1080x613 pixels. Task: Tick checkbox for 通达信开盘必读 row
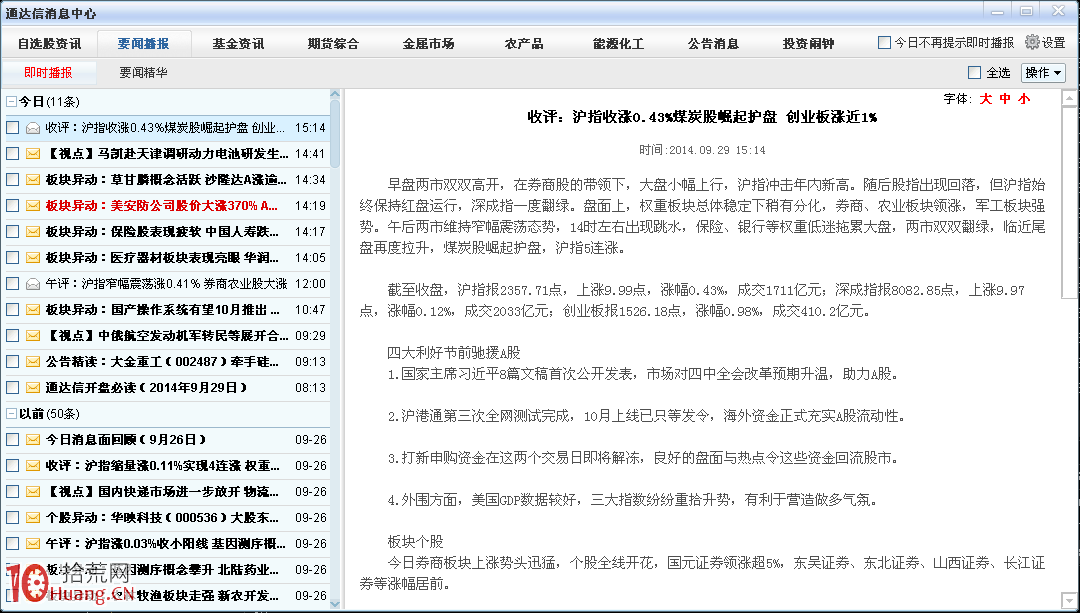coord(12,388)
